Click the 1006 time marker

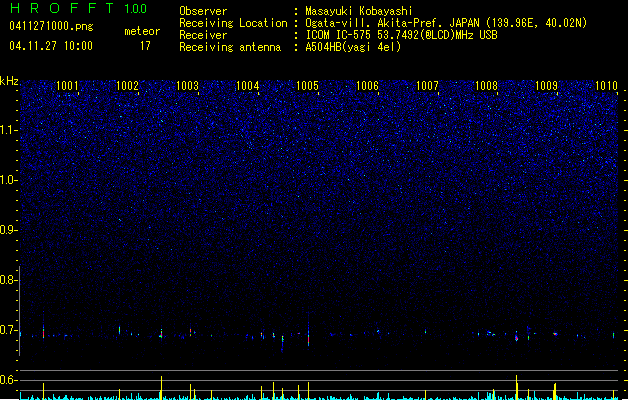[x=367, y=86]
